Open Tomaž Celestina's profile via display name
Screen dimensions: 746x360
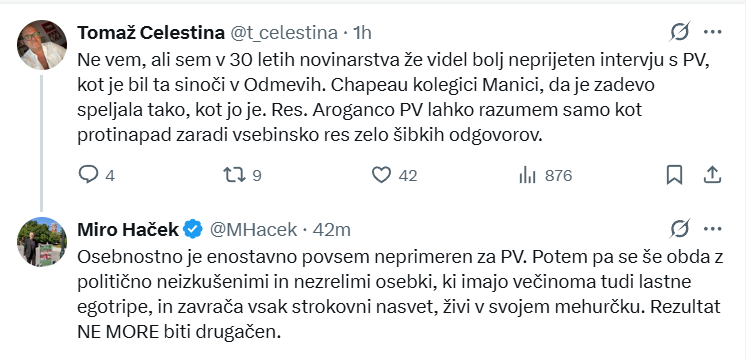tap(151, 32)
